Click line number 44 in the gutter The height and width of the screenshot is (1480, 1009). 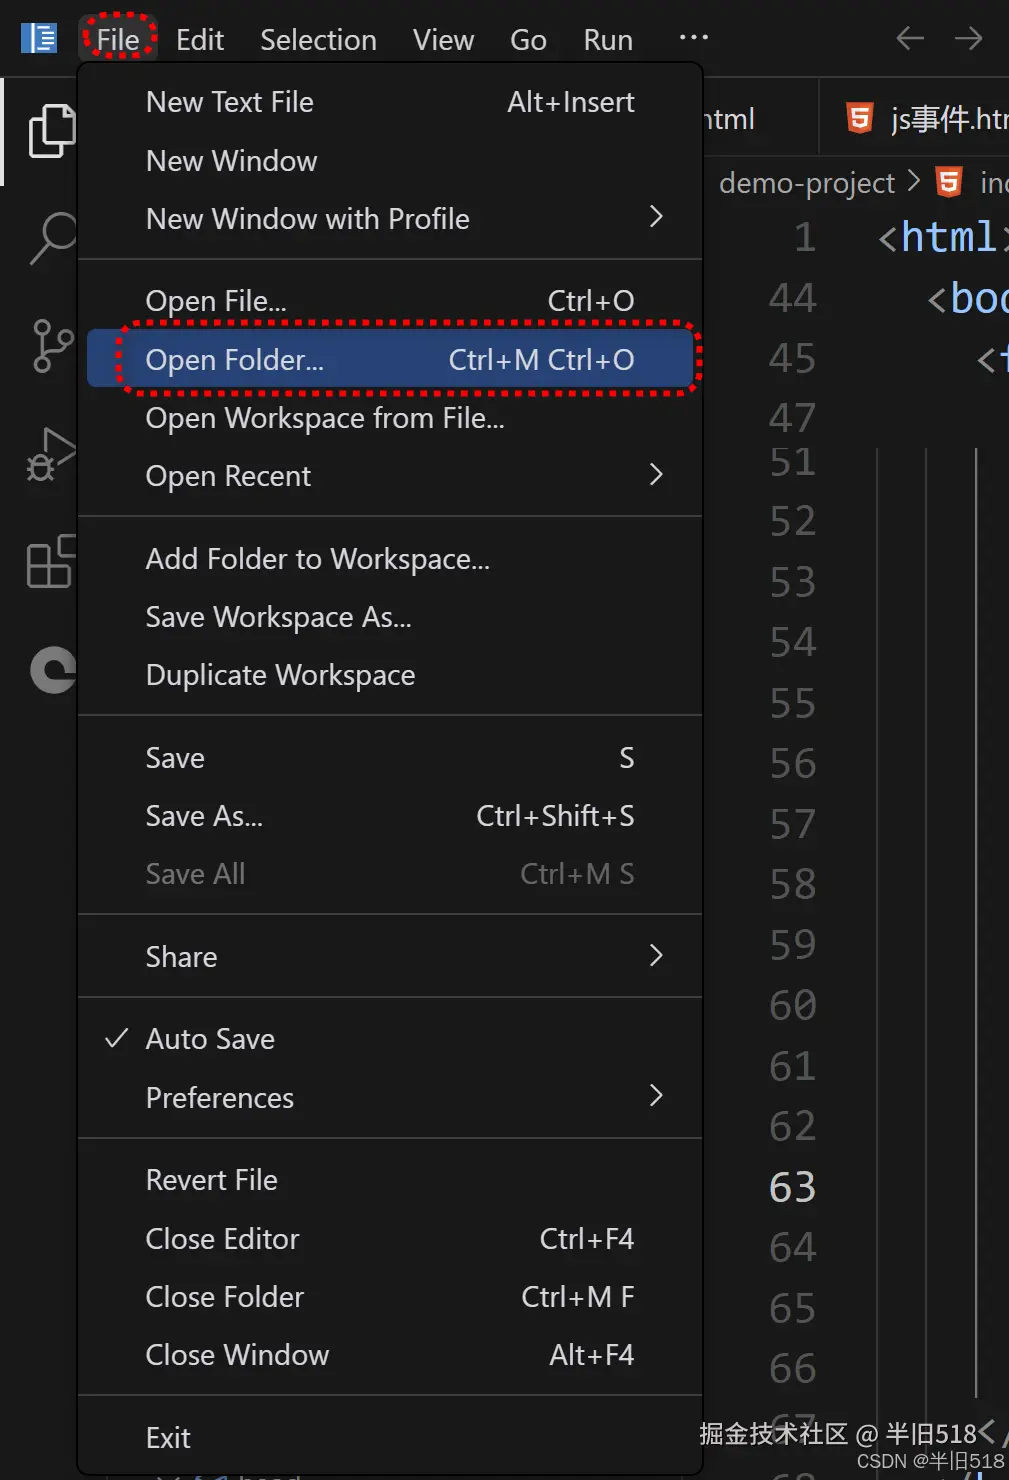click(793, 298)
